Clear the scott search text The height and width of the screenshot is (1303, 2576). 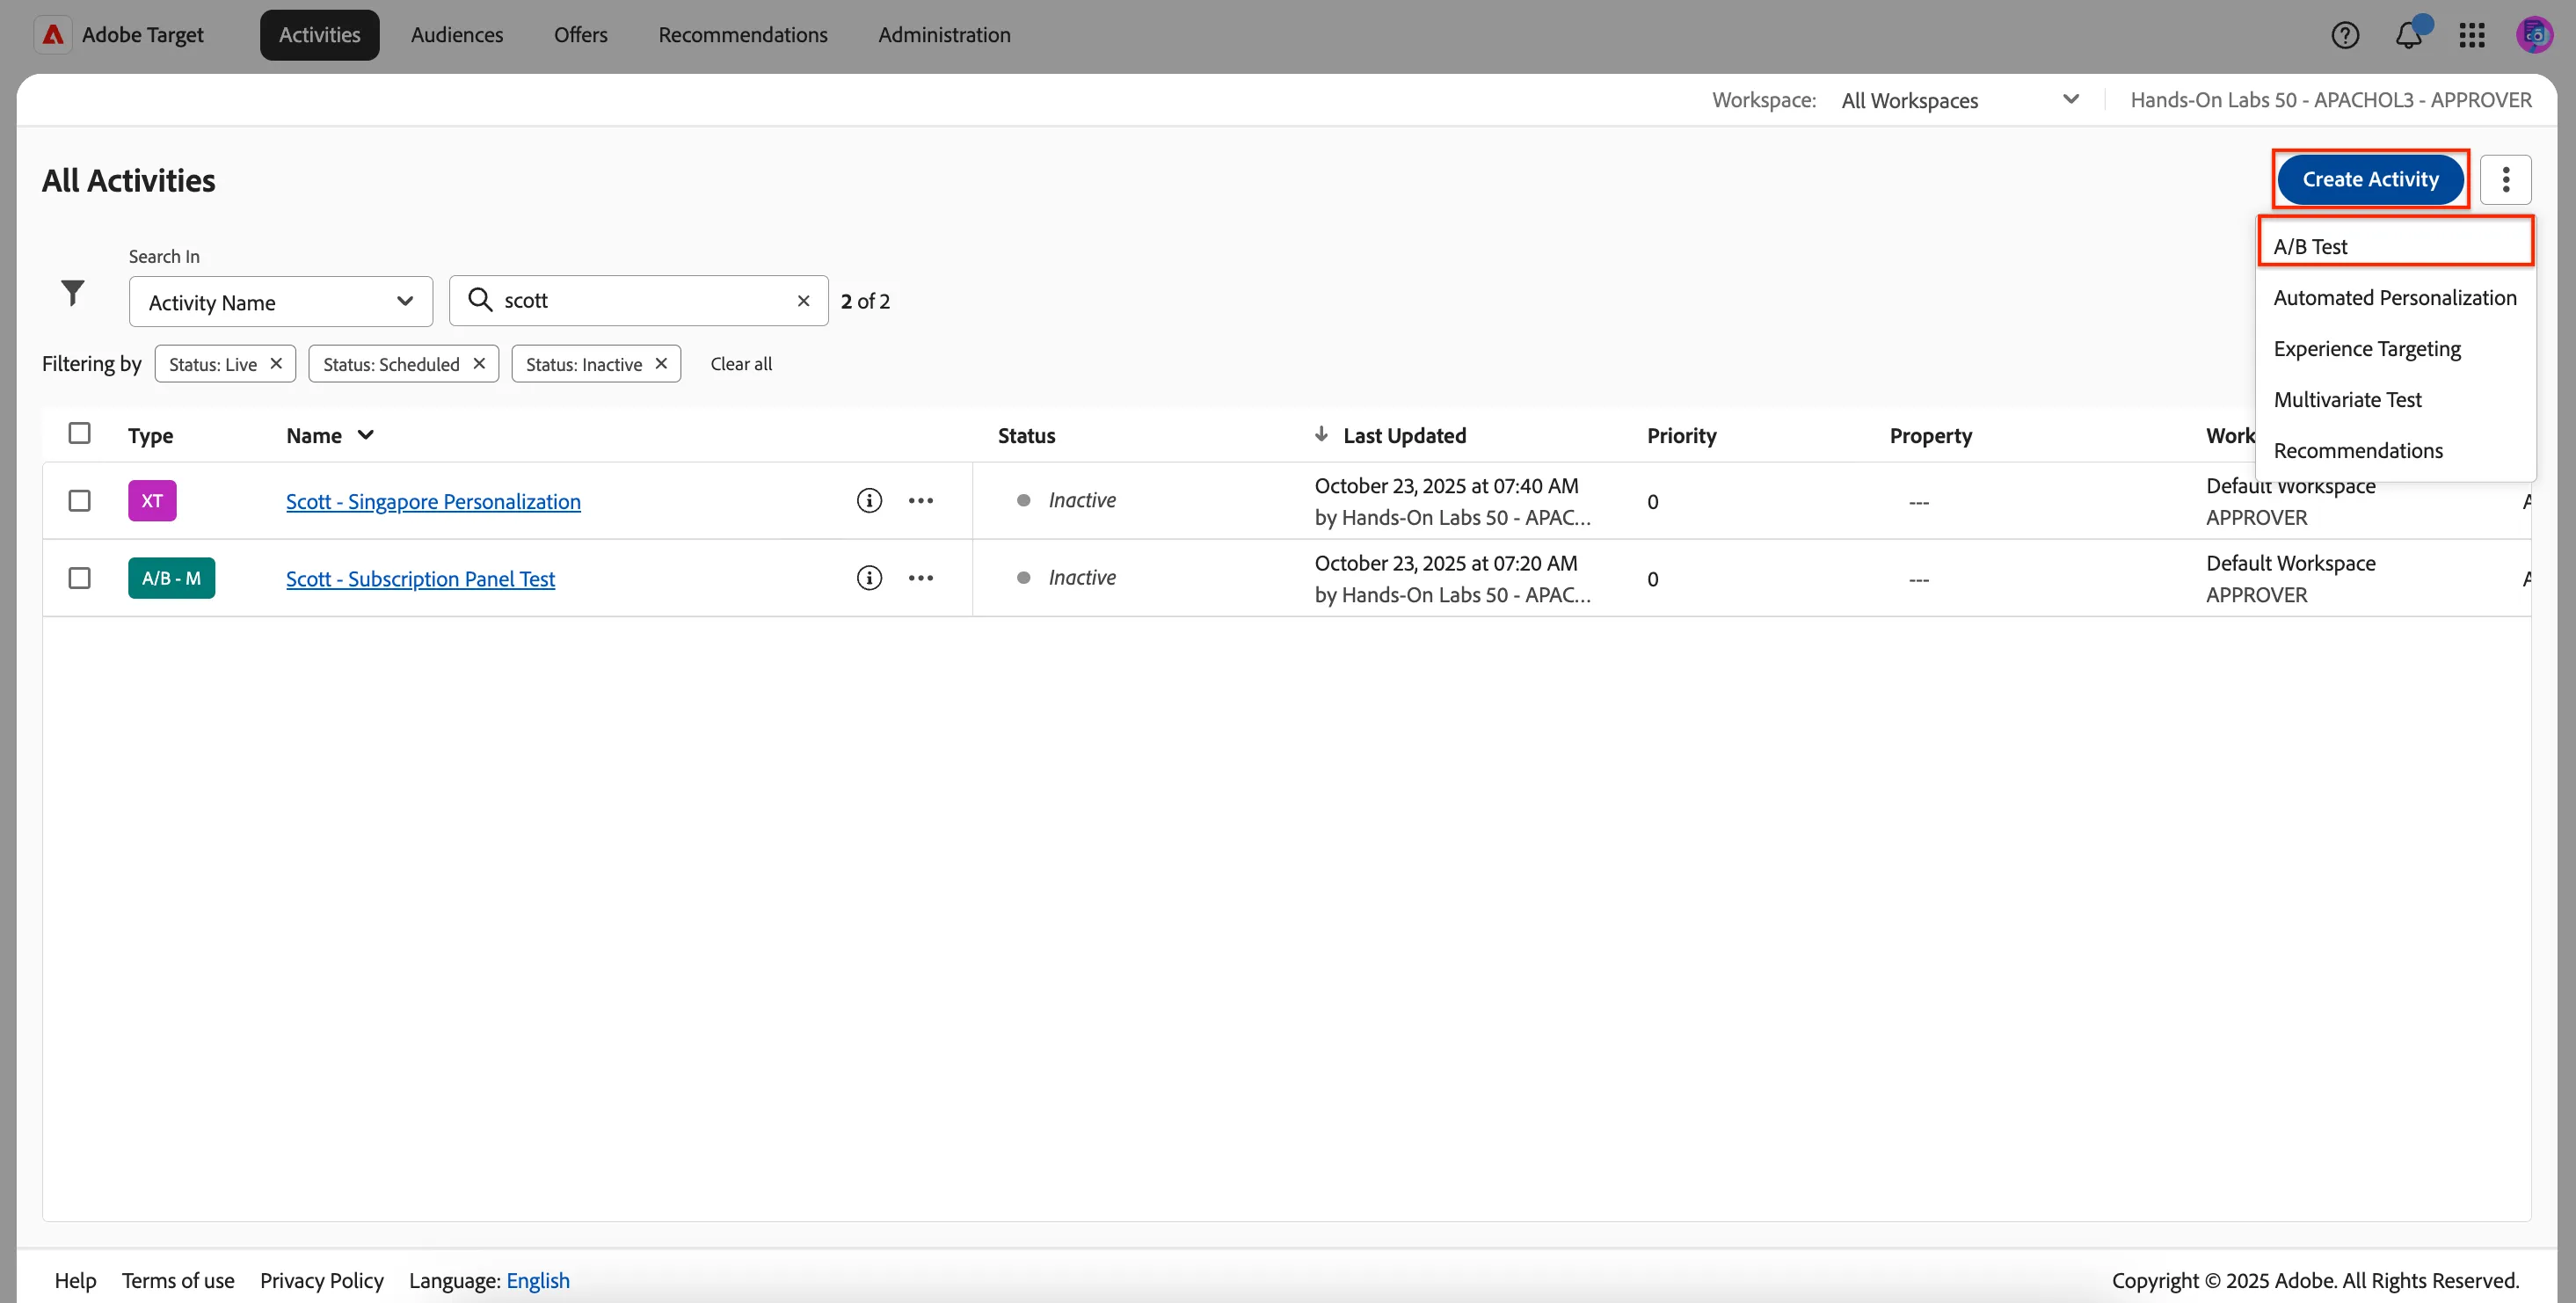(x=803, y=301)
